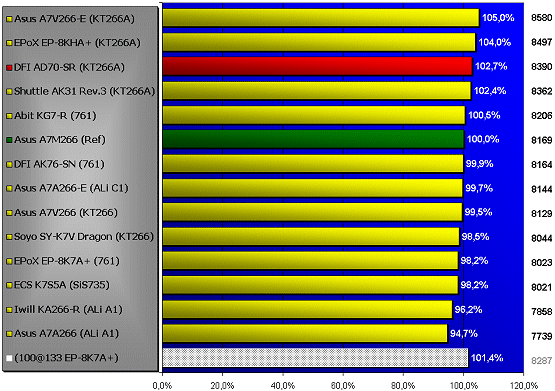The image size is (555, 391).
Task: Select the 'Shuttle AK31 Rev.3 (KT266A)' label
Action: click(x=85, y=91)
